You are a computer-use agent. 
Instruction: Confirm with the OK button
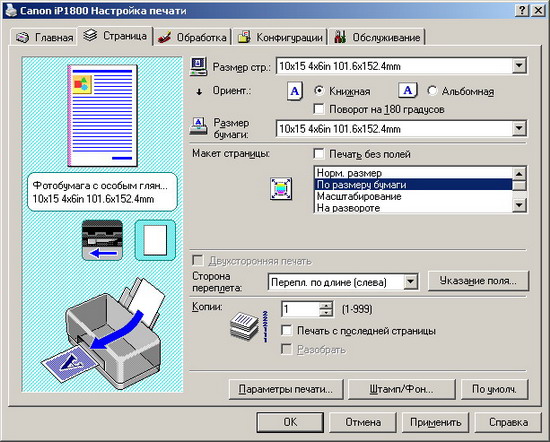pos(290,422)
